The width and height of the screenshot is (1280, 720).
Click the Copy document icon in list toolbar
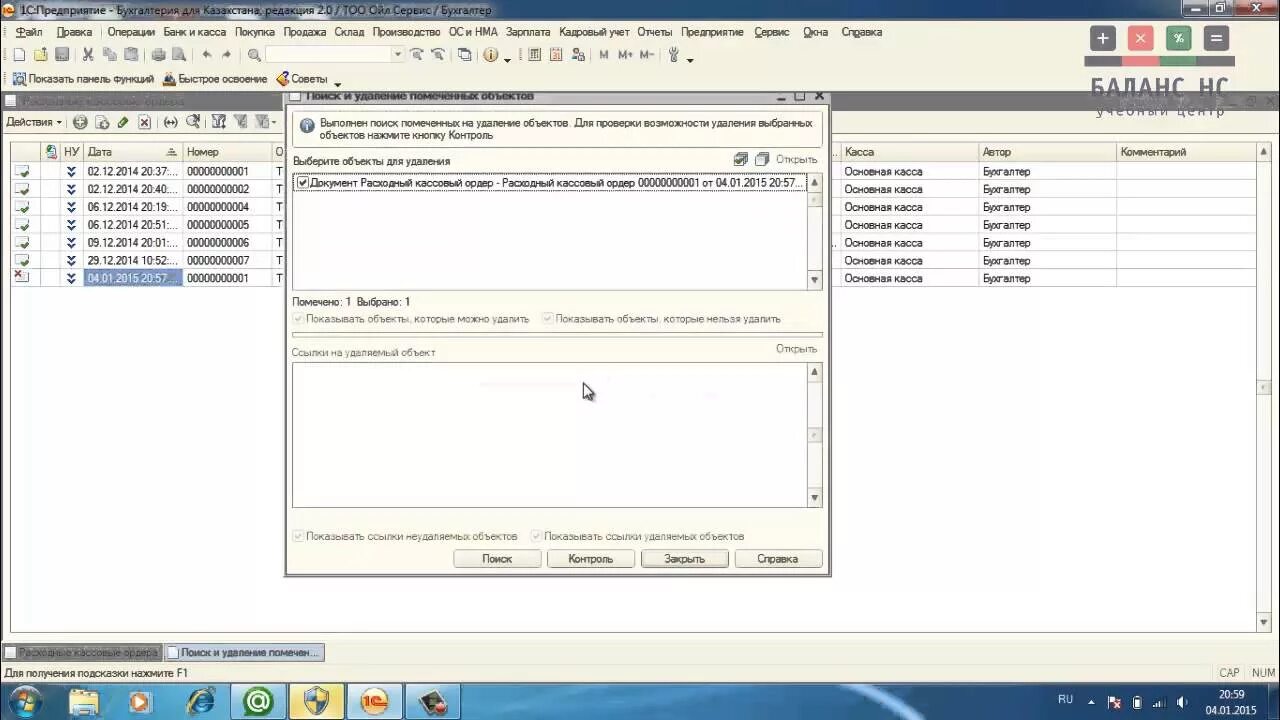pyautogui.click(x=102, y=122)
